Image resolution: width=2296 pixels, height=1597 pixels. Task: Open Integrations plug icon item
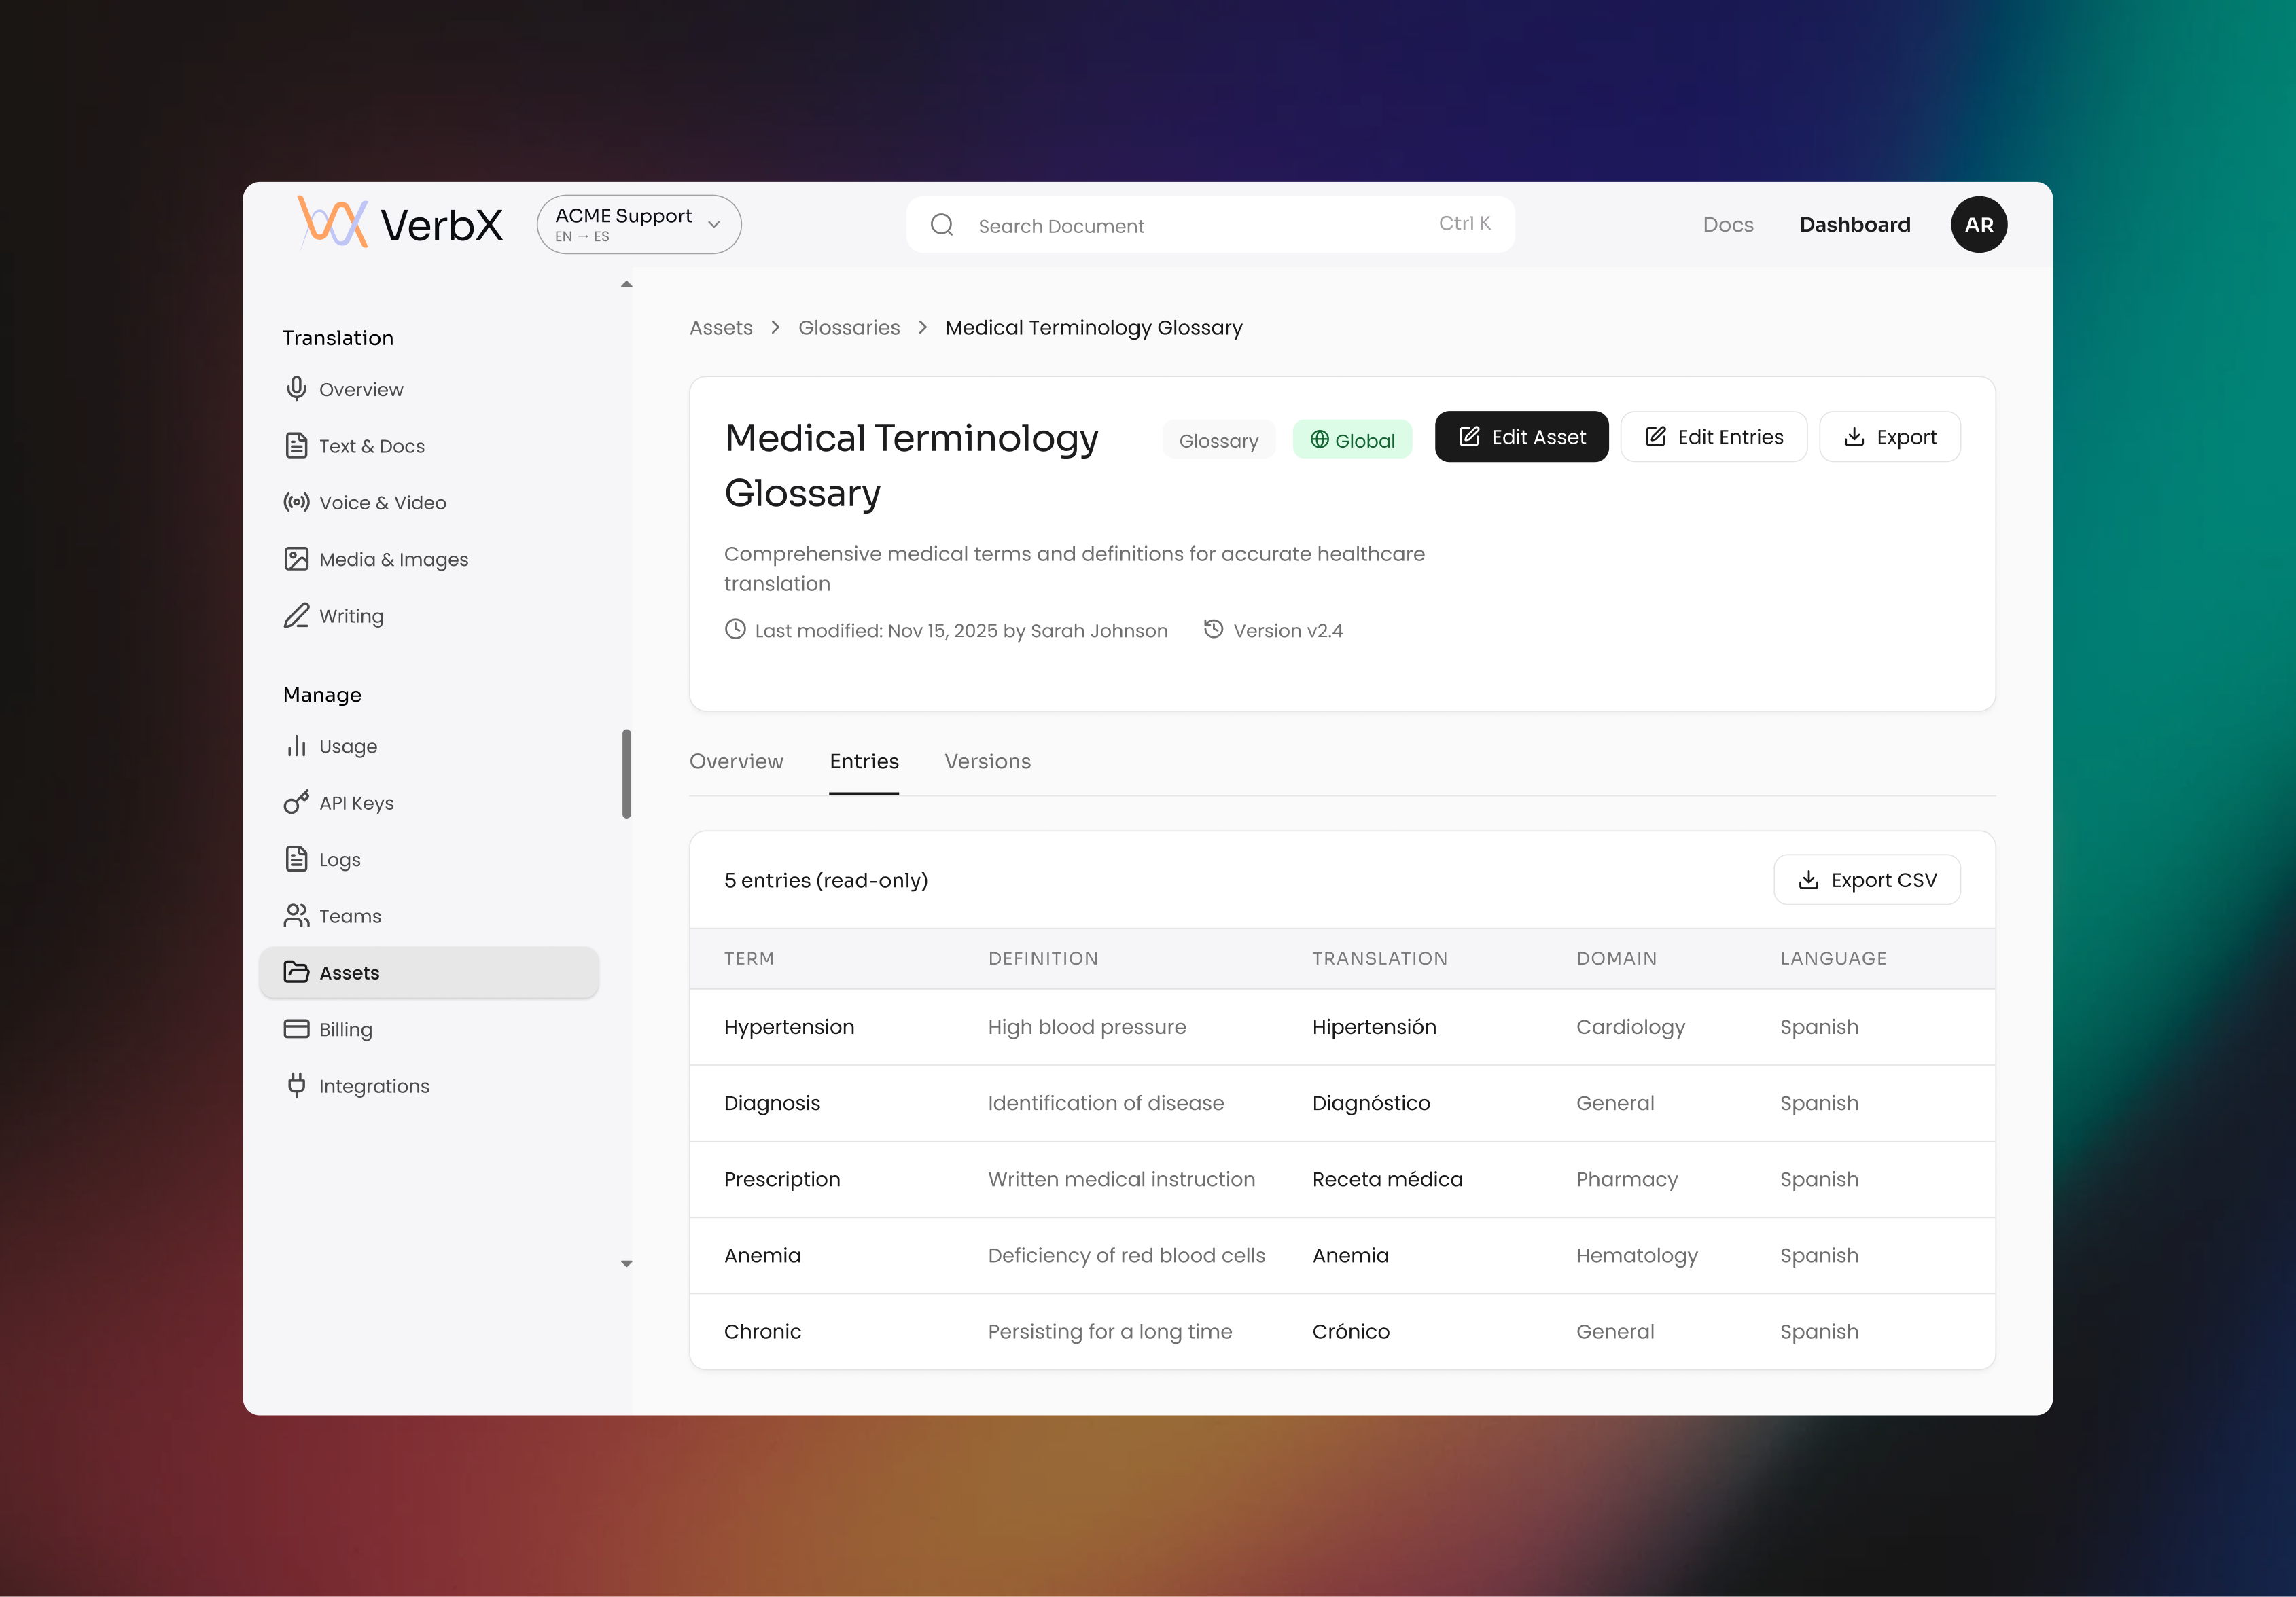click(x=296, y=1086)
